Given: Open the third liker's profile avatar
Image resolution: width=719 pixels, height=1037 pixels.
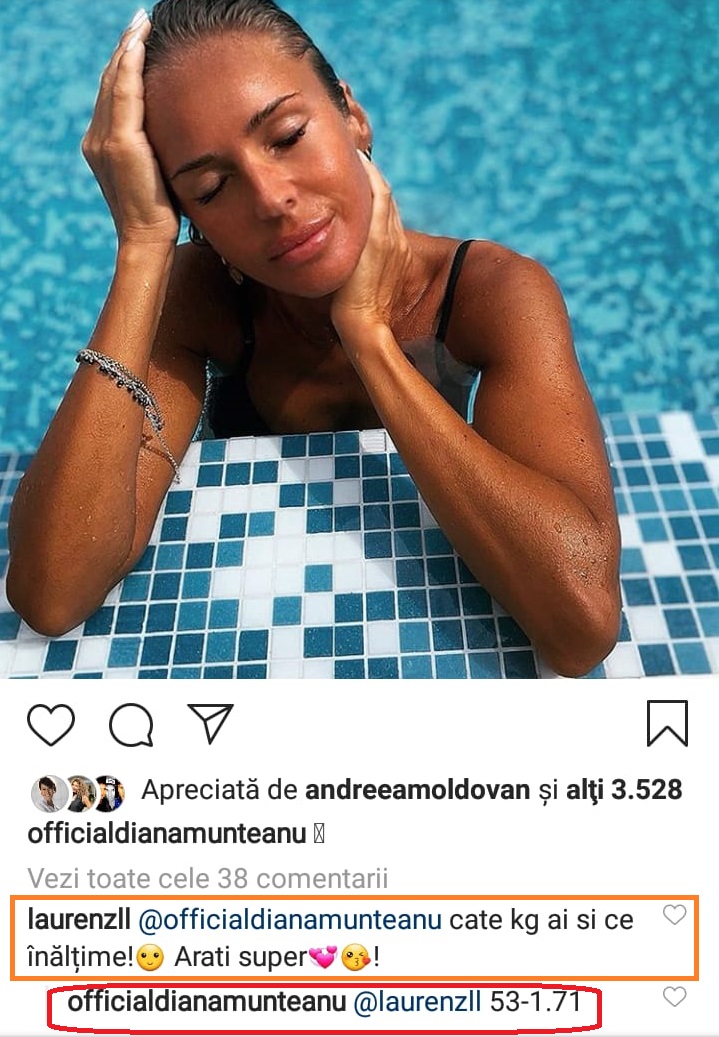Looking at the screenshot, I should click(108, 793).
